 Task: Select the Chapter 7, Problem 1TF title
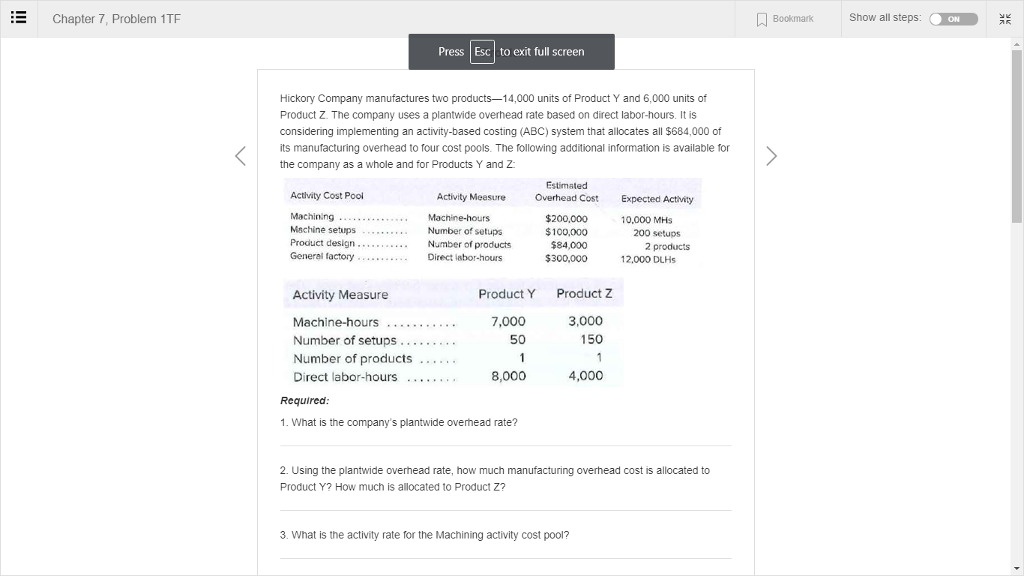coord(116,17)
